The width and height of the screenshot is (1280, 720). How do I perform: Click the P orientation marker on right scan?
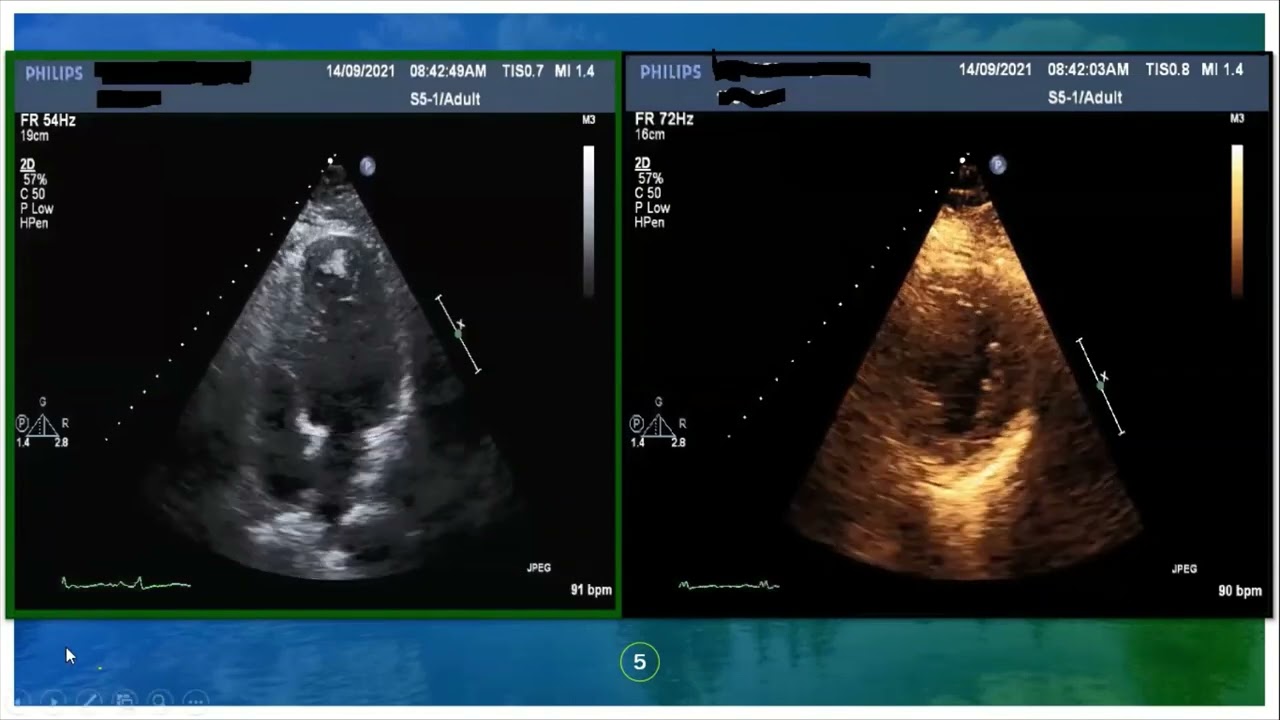point(997,165)
